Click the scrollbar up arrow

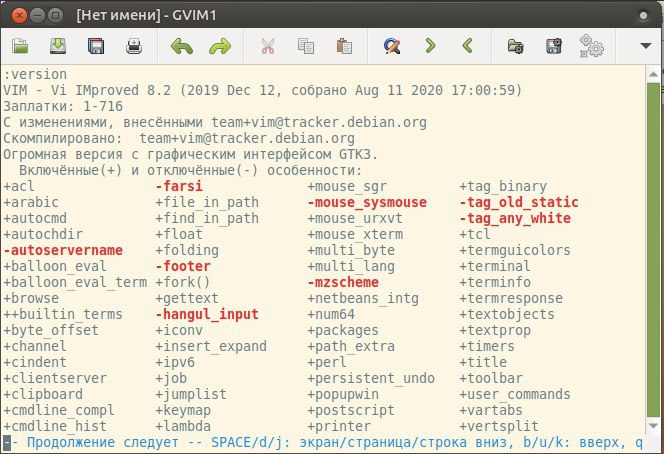click(x=653, y=74)
